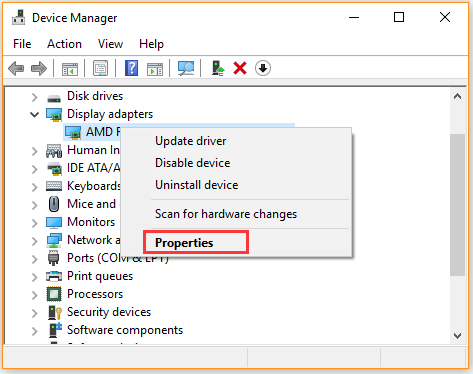Click the scrollbar down arrow
The height and width of the screenshot is (374, 473).
[x=457, y=335]
